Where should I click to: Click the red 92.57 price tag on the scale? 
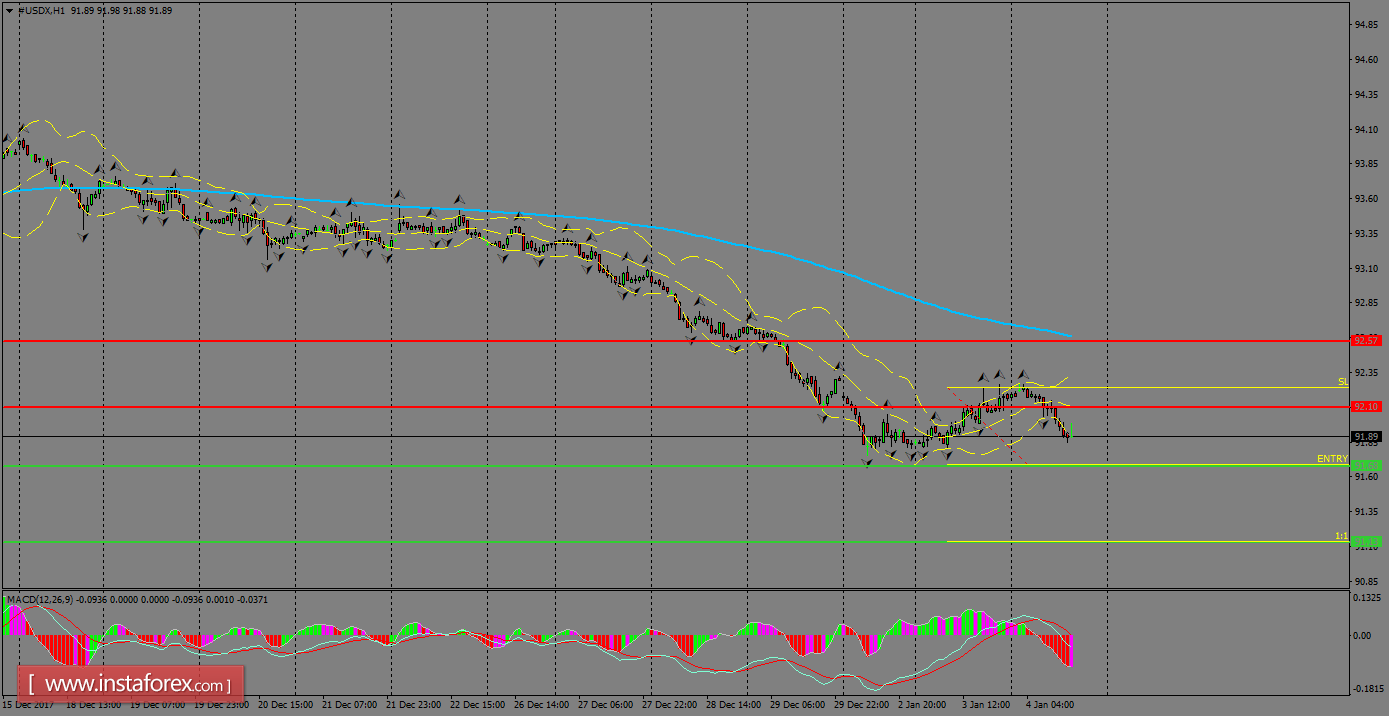[x=1366, y=340]
